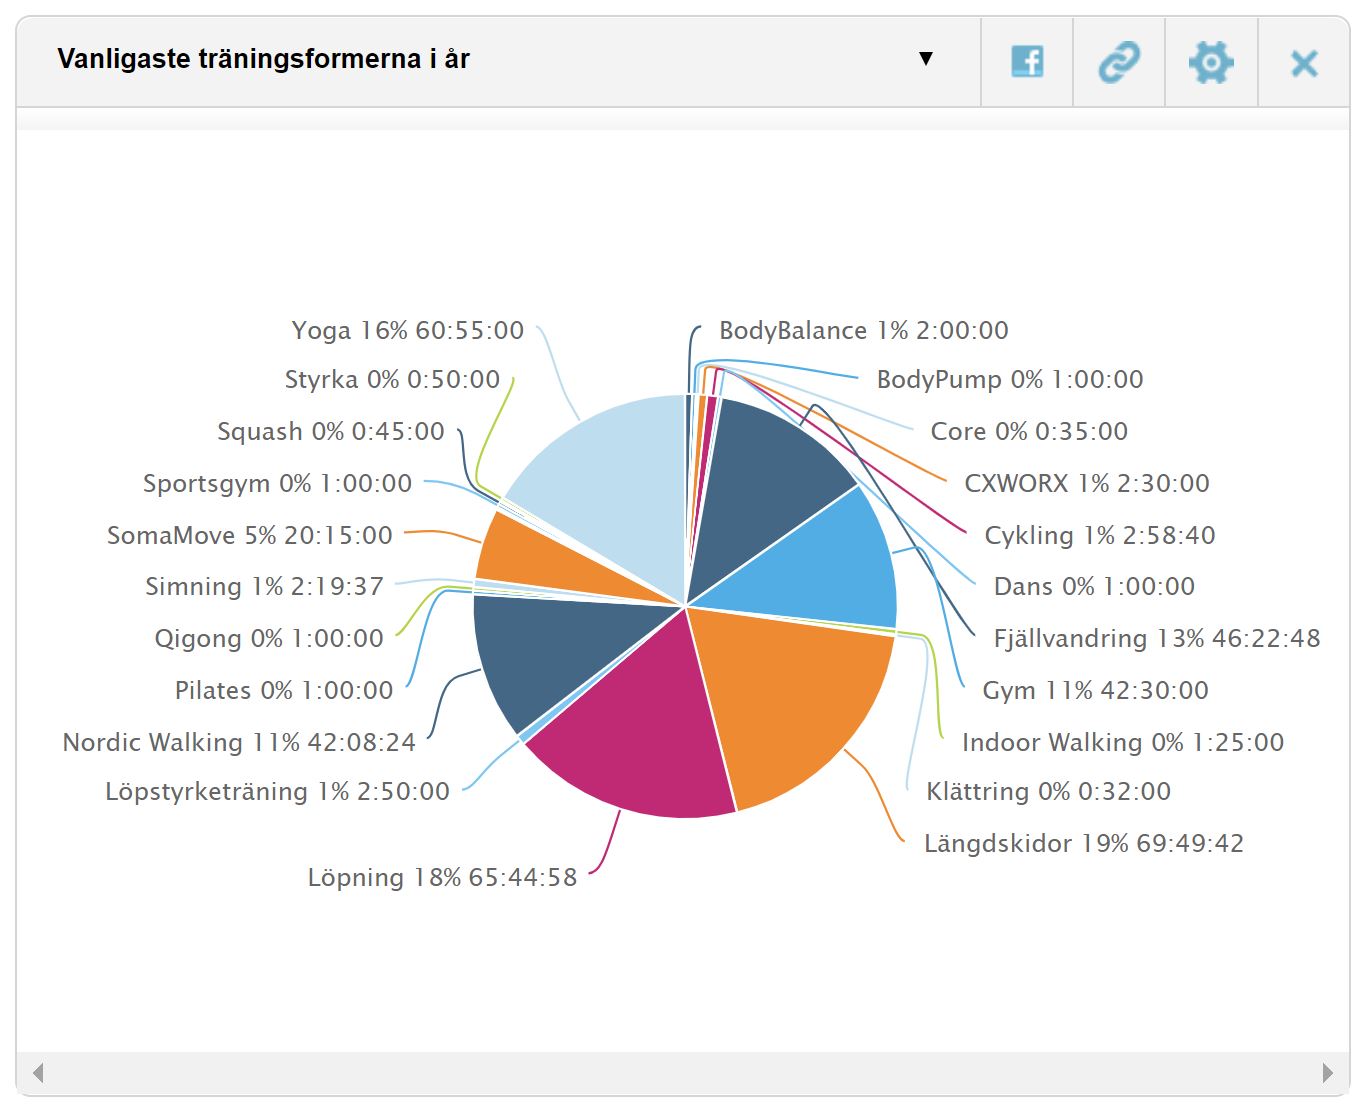The width and height of the screenshot is (1367, 1114).
Task: Share the chart on Facebook
Action: 1027,62
